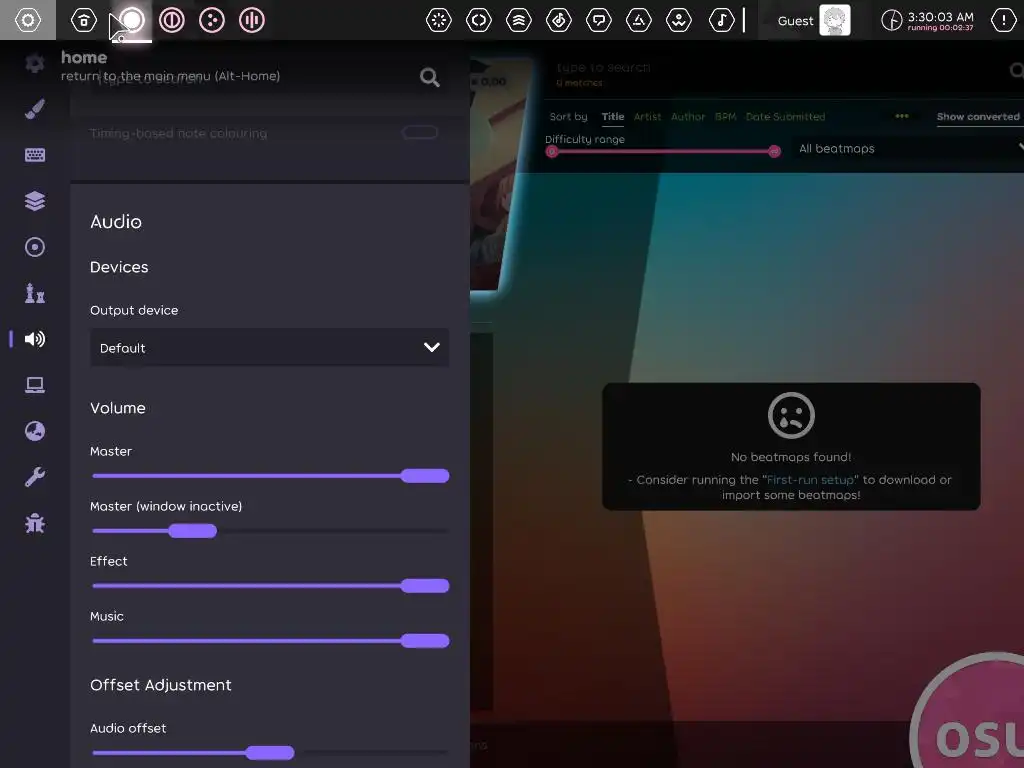Toggle Show converted beatmaps option
The height and width of the screenshot is (768, 1024).
978,117
